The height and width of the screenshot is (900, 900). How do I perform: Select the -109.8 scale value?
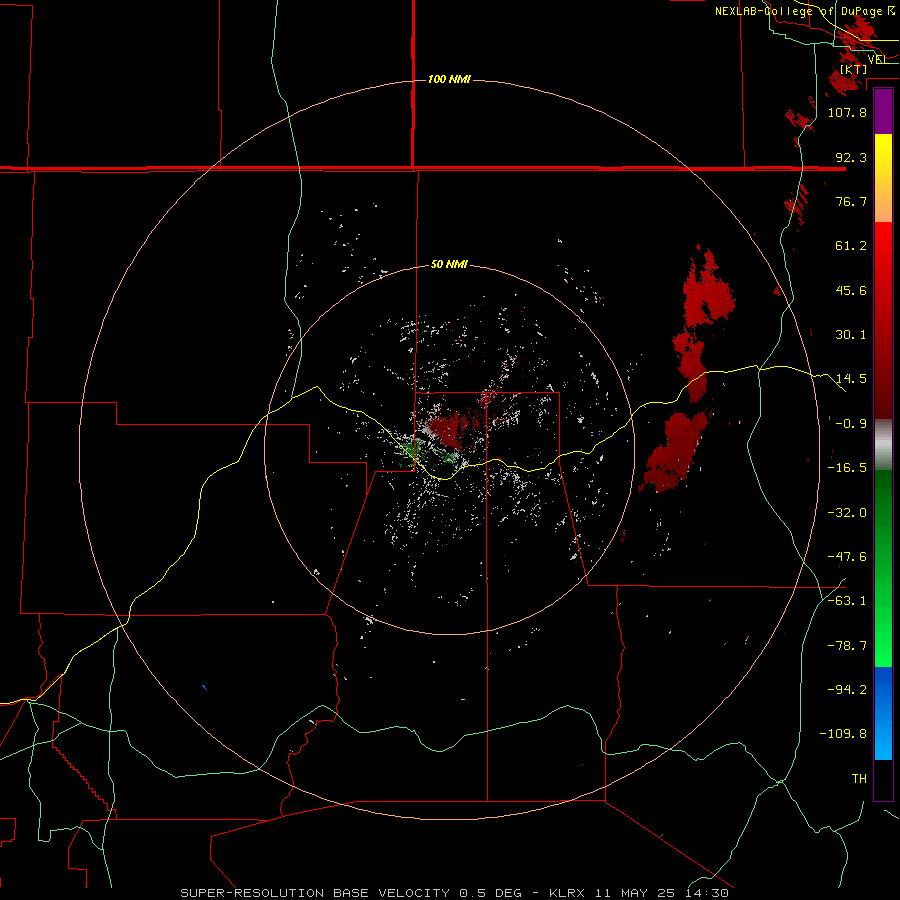843,734
